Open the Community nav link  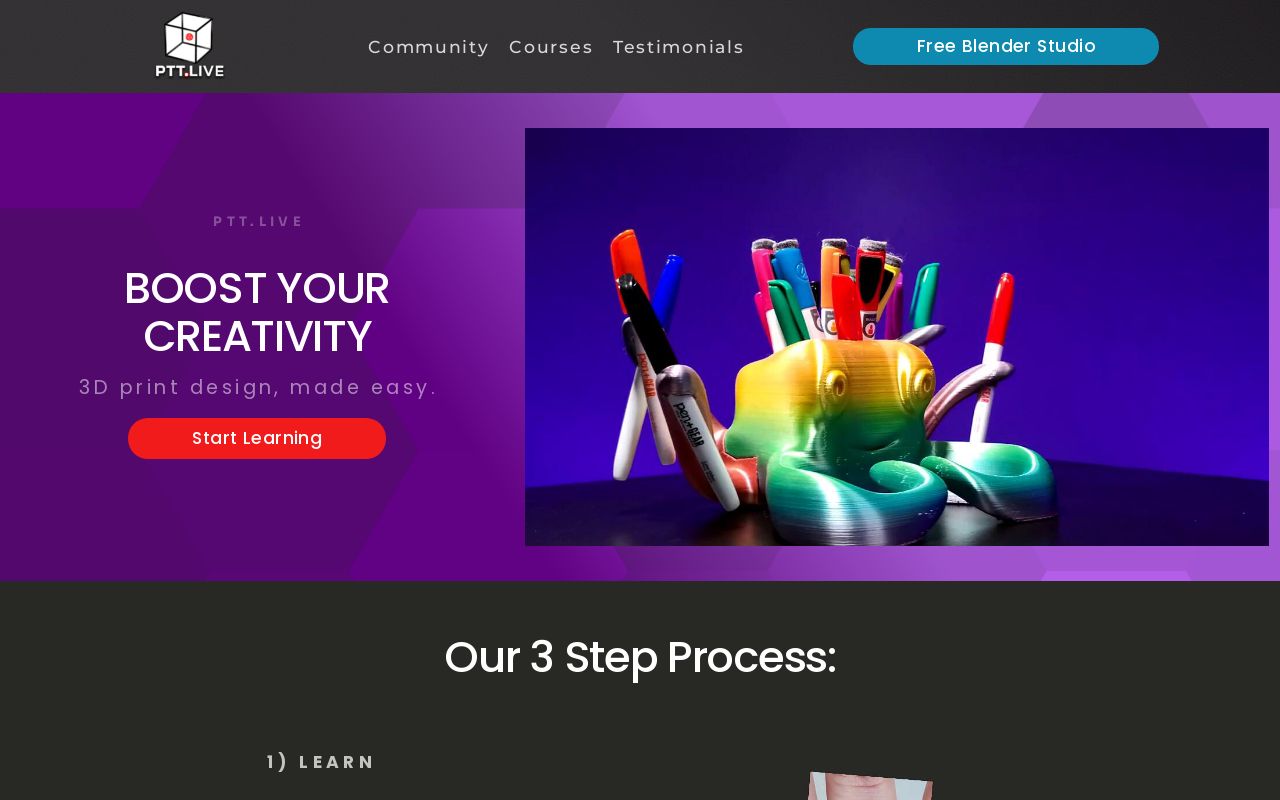428,47
